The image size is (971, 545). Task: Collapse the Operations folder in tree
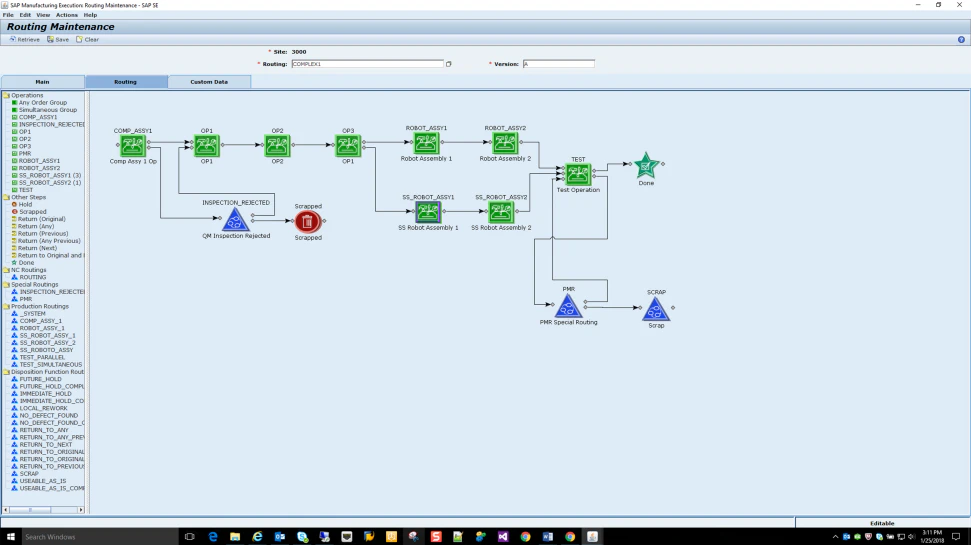pos(6,95)
